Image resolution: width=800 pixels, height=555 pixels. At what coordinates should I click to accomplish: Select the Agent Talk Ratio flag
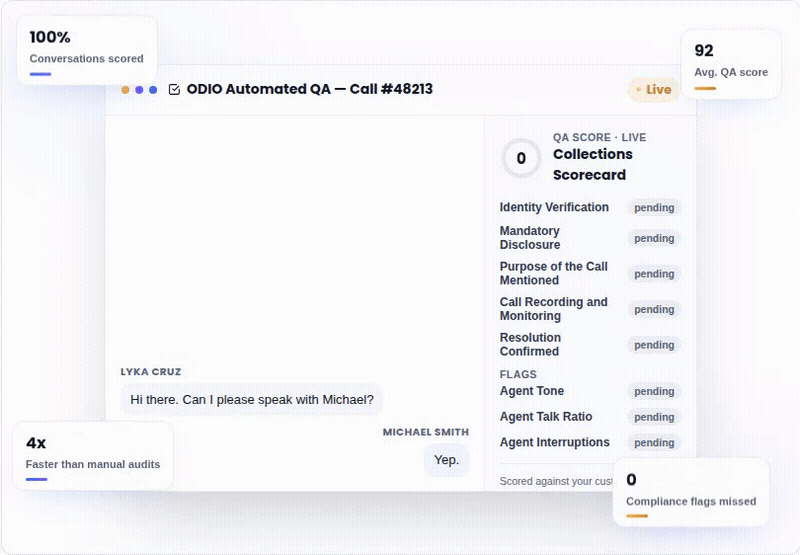[x=546, y=417]
